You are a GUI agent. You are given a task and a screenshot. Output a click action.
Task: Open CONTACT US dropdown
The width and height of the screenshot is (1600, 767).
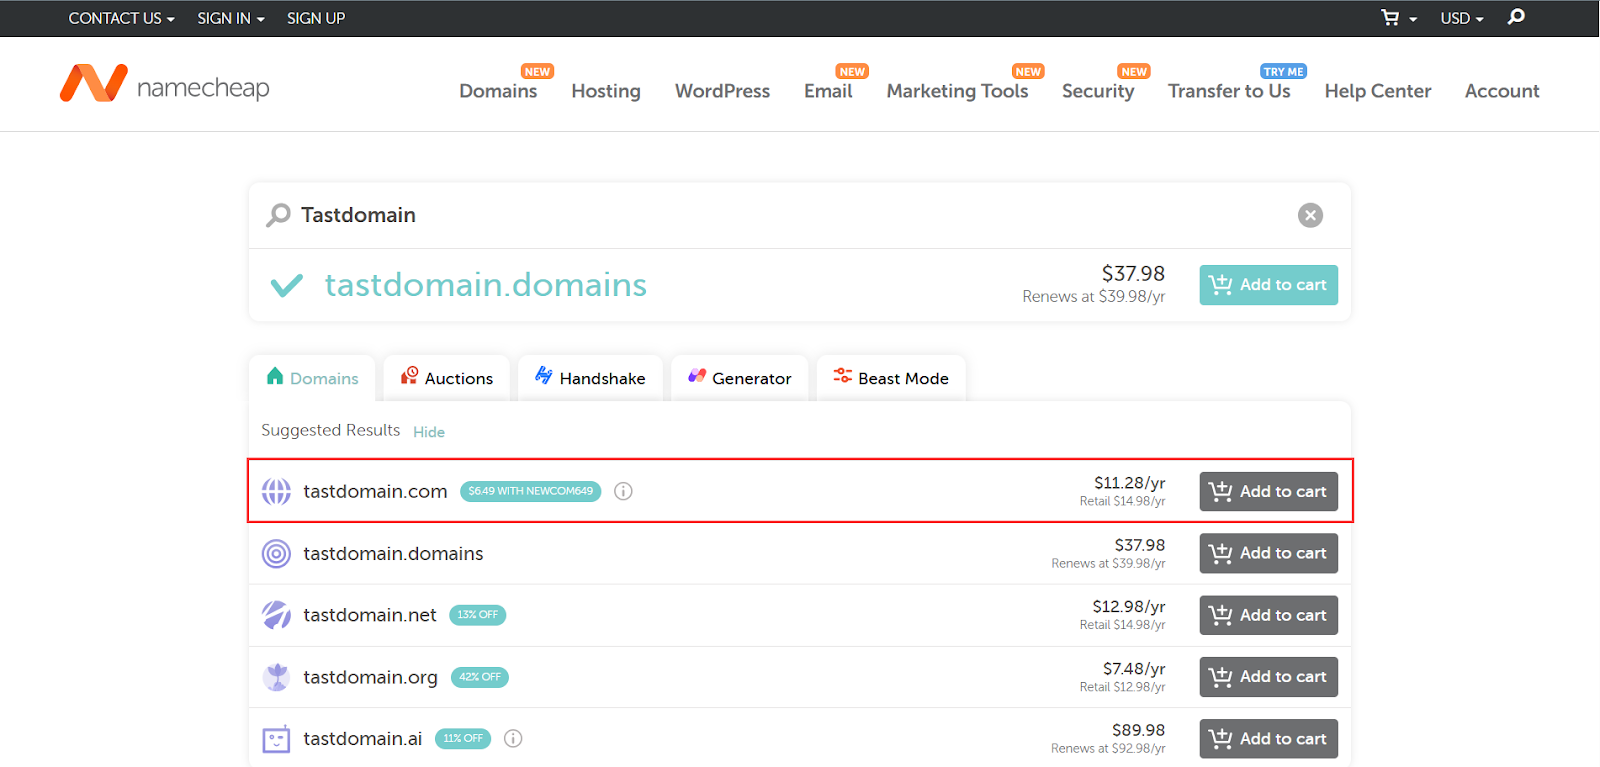121,18
